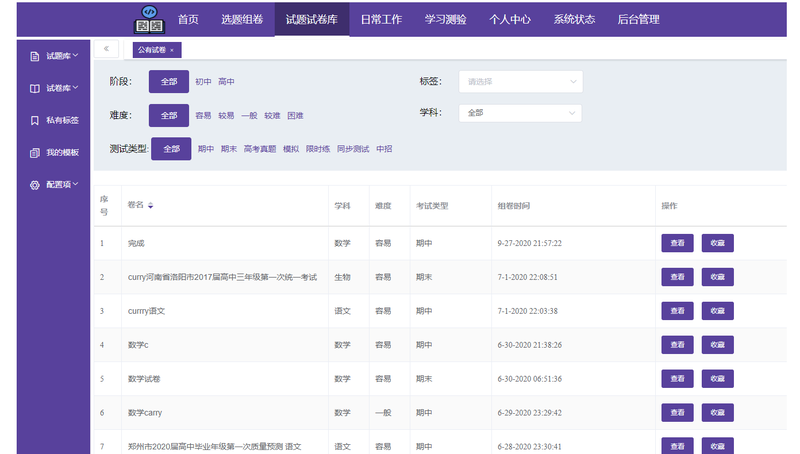
Task: View the curry河南省洛阳市2017届 paper
Action: (678, 277)
